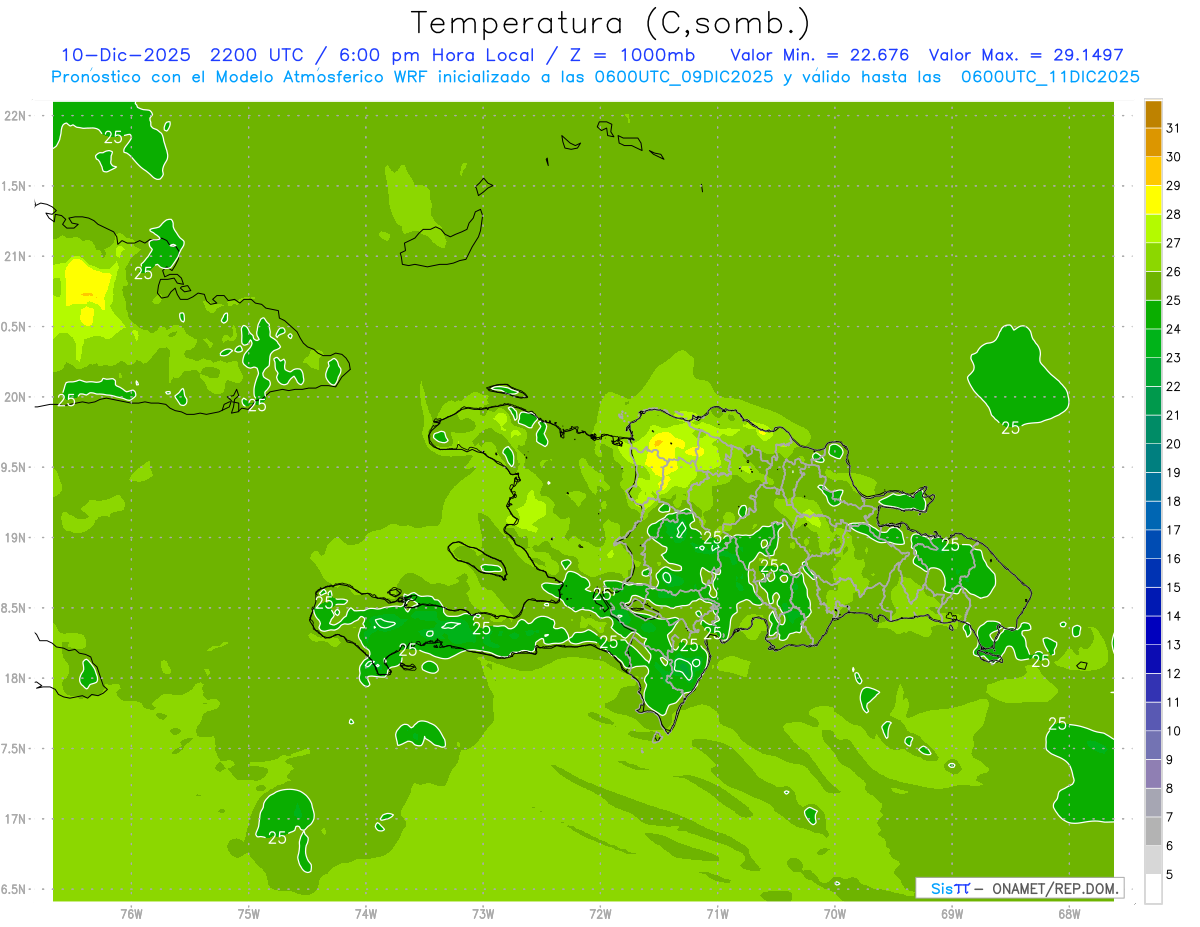Viewport: 1200px width, 927px height.
Task: Click the "13" value on the color scale
Action: tap(1174, 645)
